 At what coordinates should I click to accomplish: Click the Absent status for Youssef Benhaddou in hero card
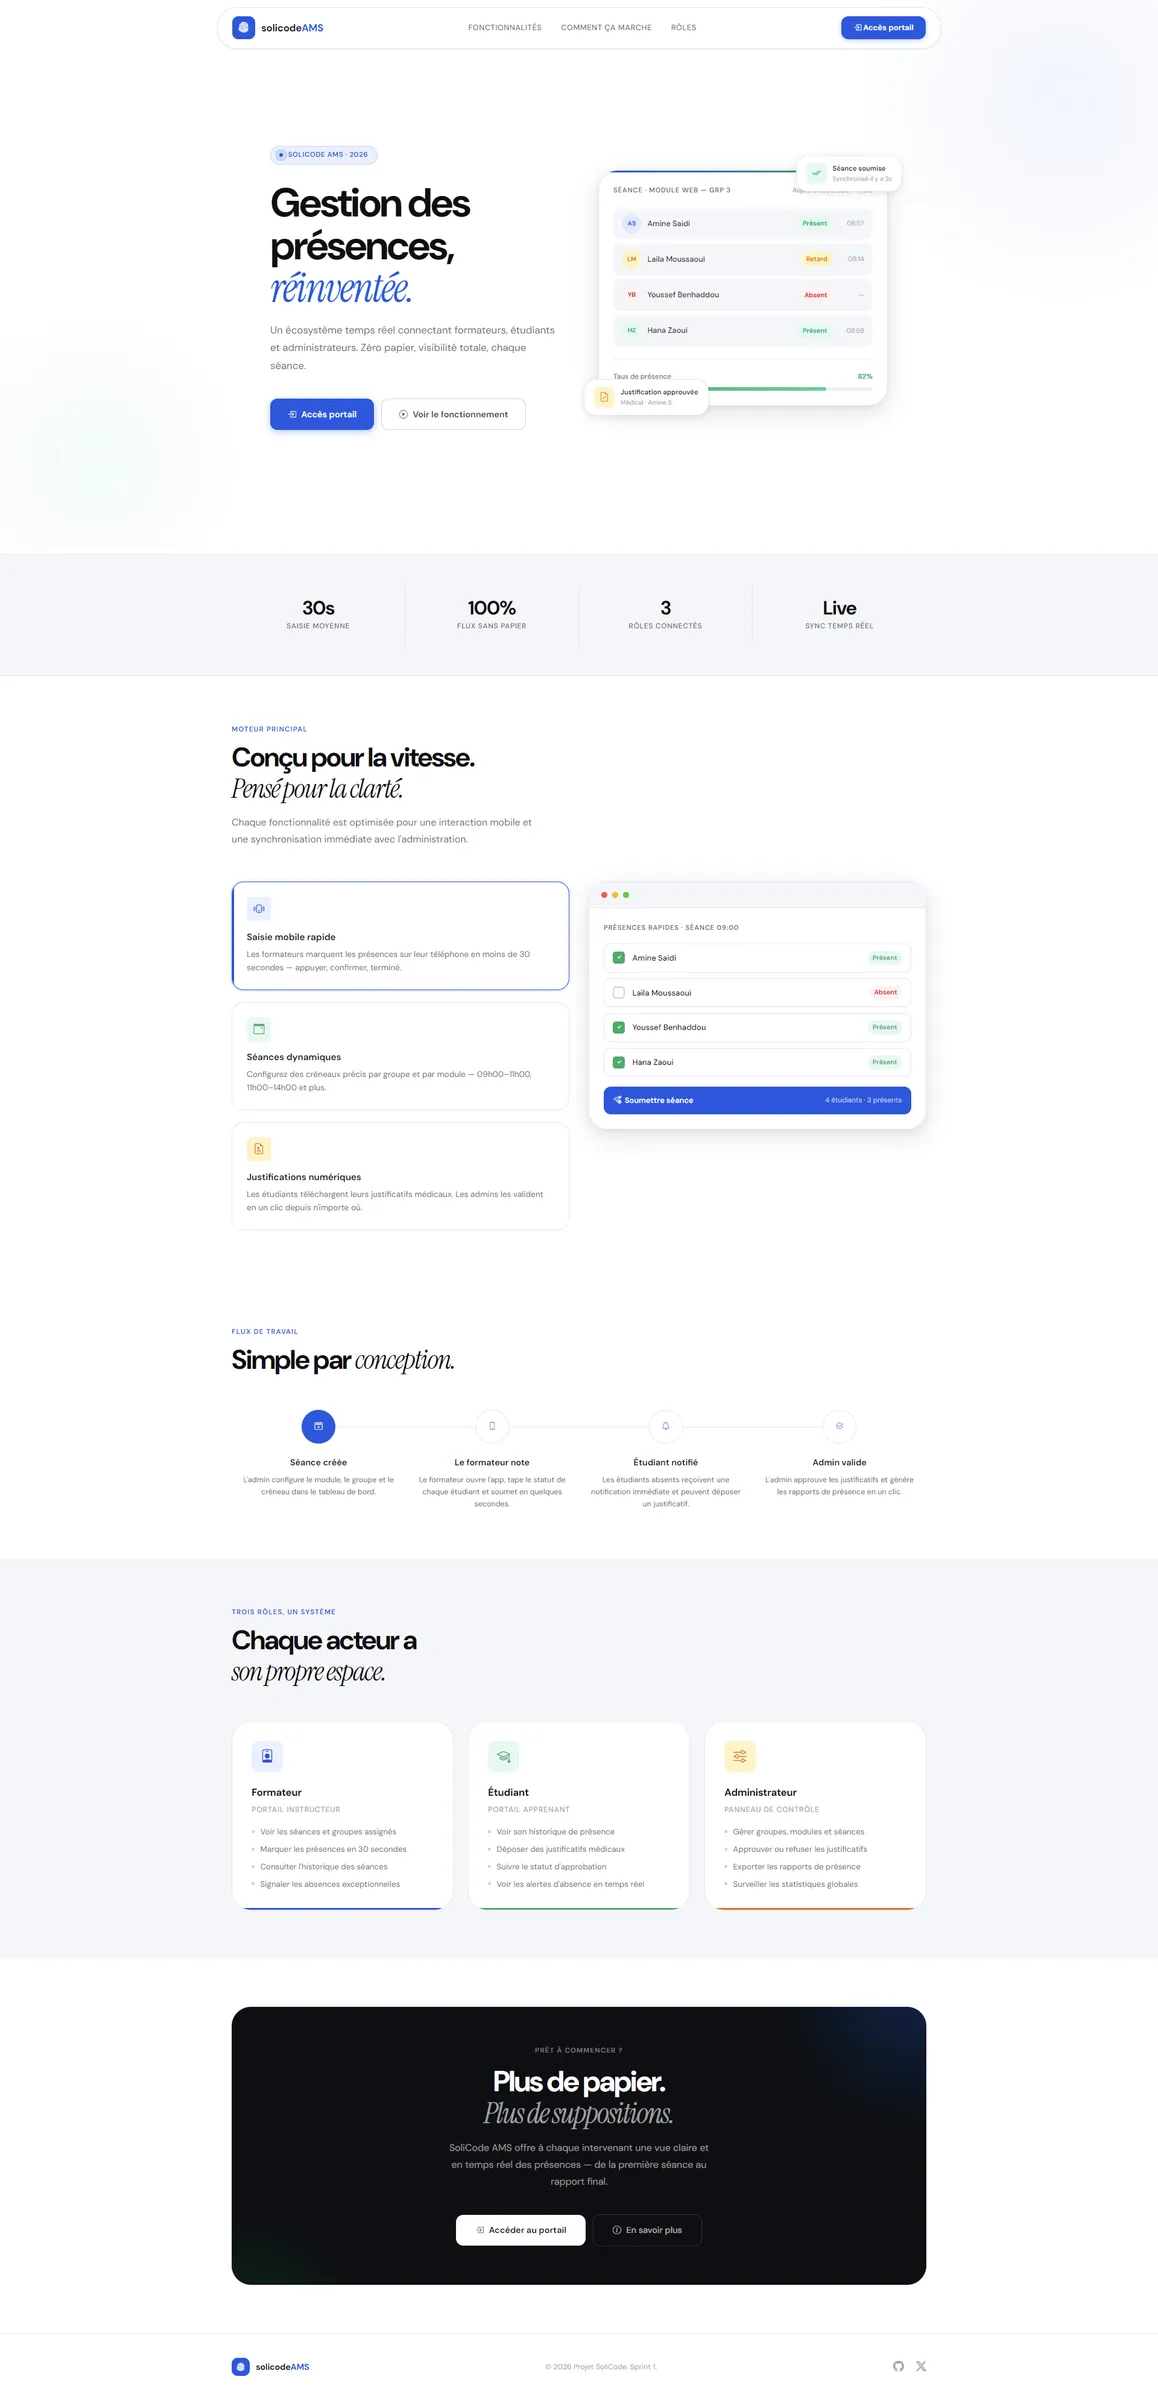[816, 295]
